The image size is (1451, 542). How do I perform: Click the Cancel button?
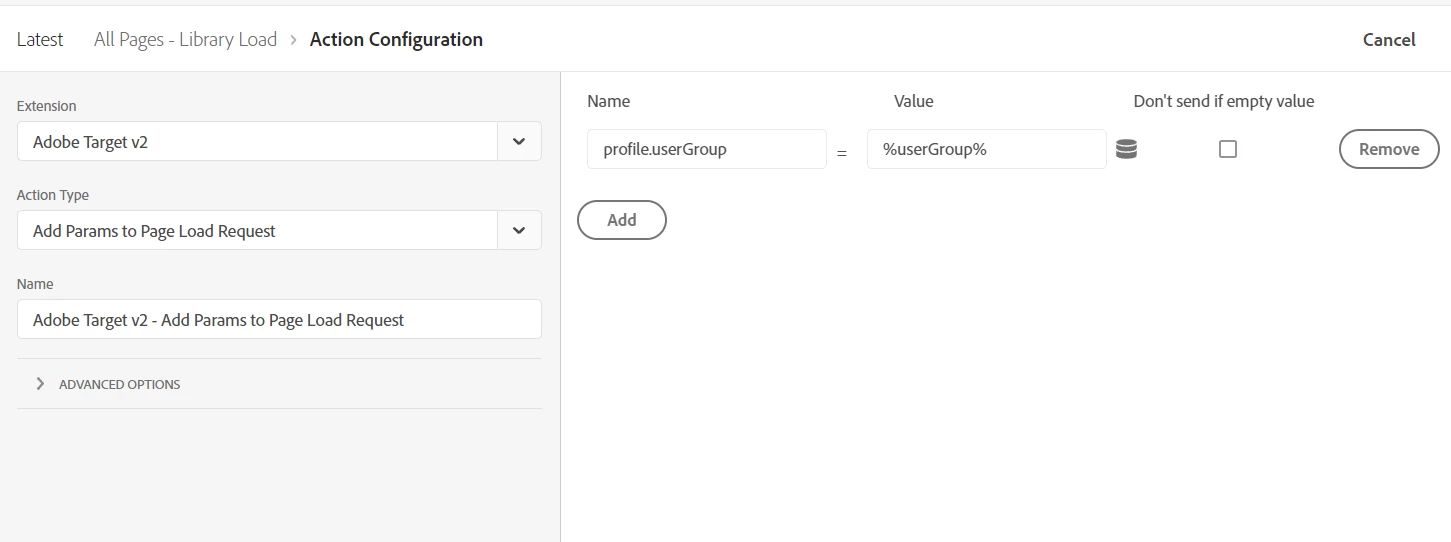point(1389,40)
